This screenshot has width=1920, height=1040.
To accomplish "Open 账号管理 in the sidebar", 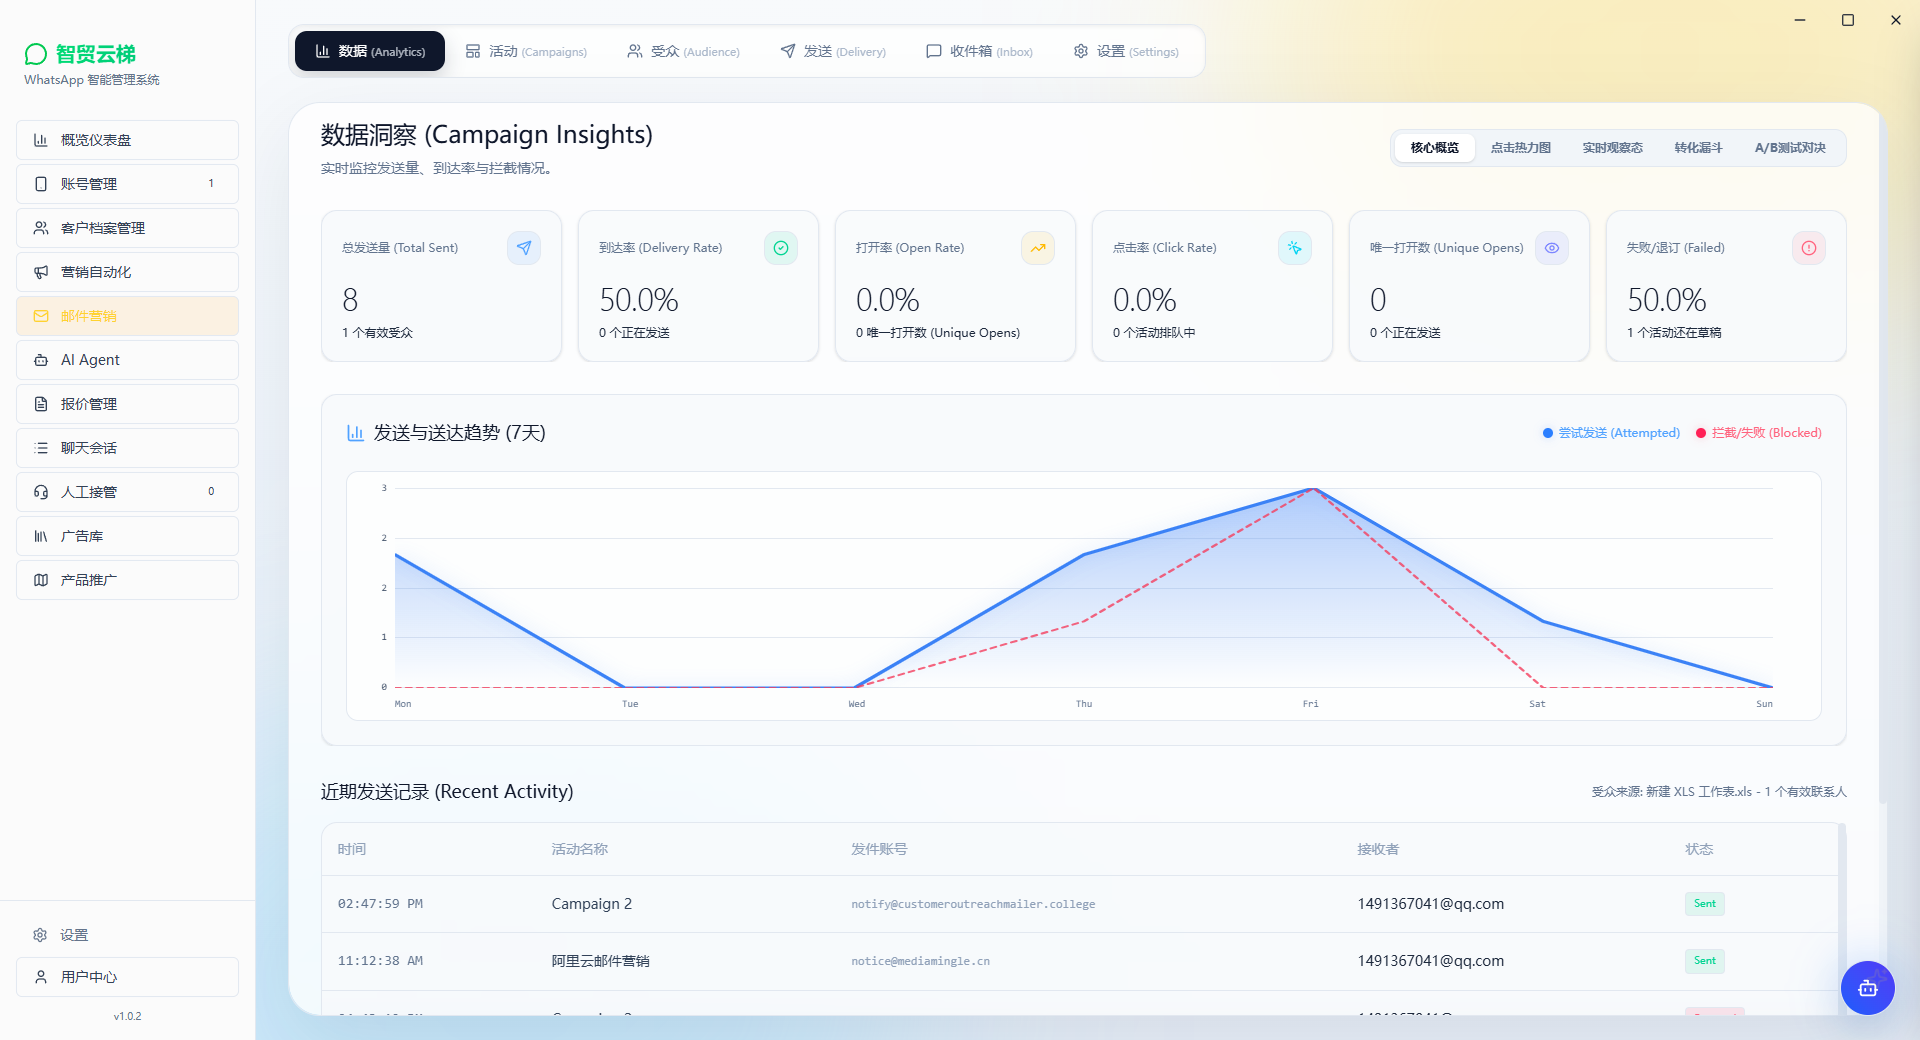I will [127, 184].
